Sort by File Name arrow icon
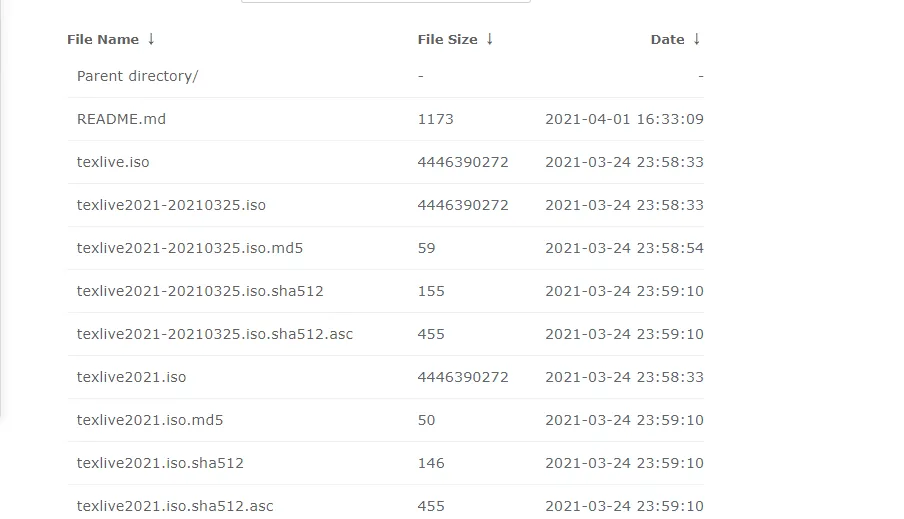The width and height of the screenshot is (904, 519). pos(151,39)
